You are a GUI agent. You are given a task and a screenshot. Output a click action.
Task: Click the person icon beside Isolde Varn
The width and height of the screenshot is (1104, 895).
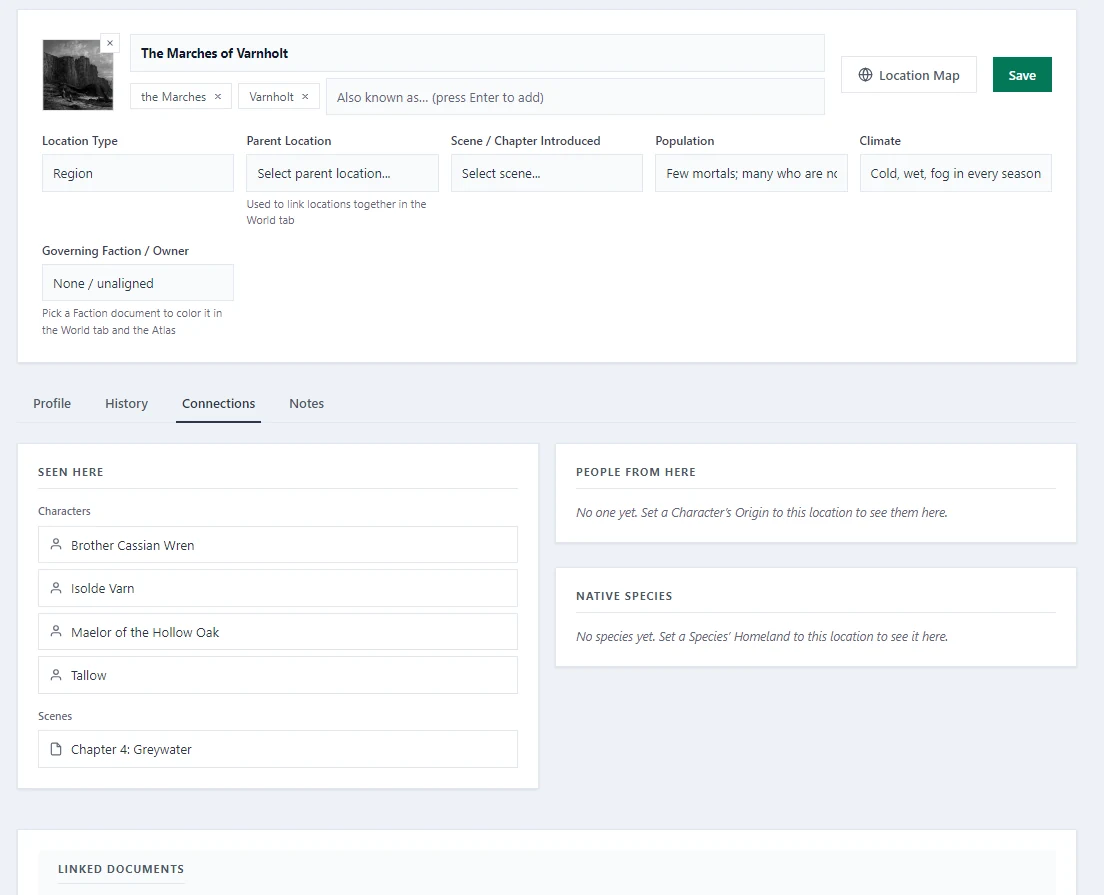tap(56, 588)
